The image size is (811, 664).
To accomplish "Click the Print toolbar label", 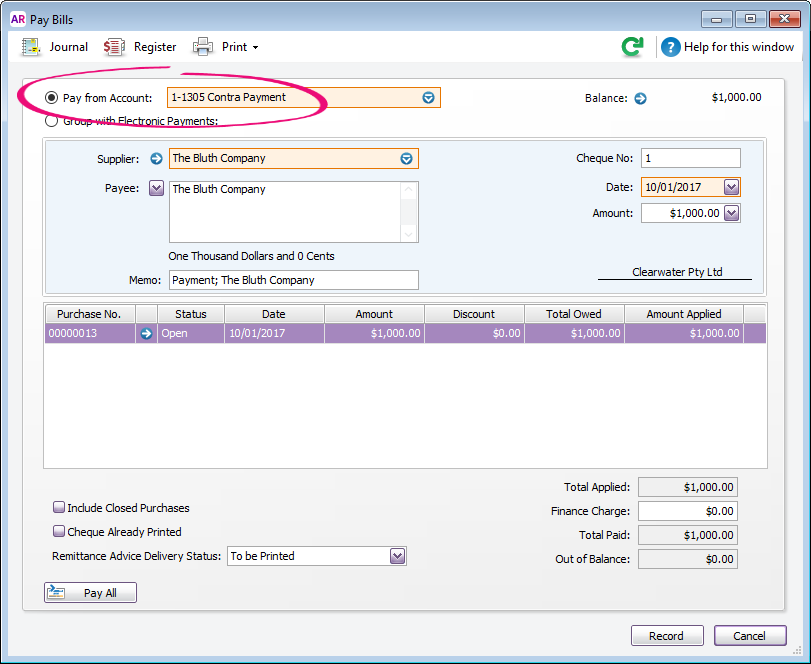I will (x=234, y=47).
